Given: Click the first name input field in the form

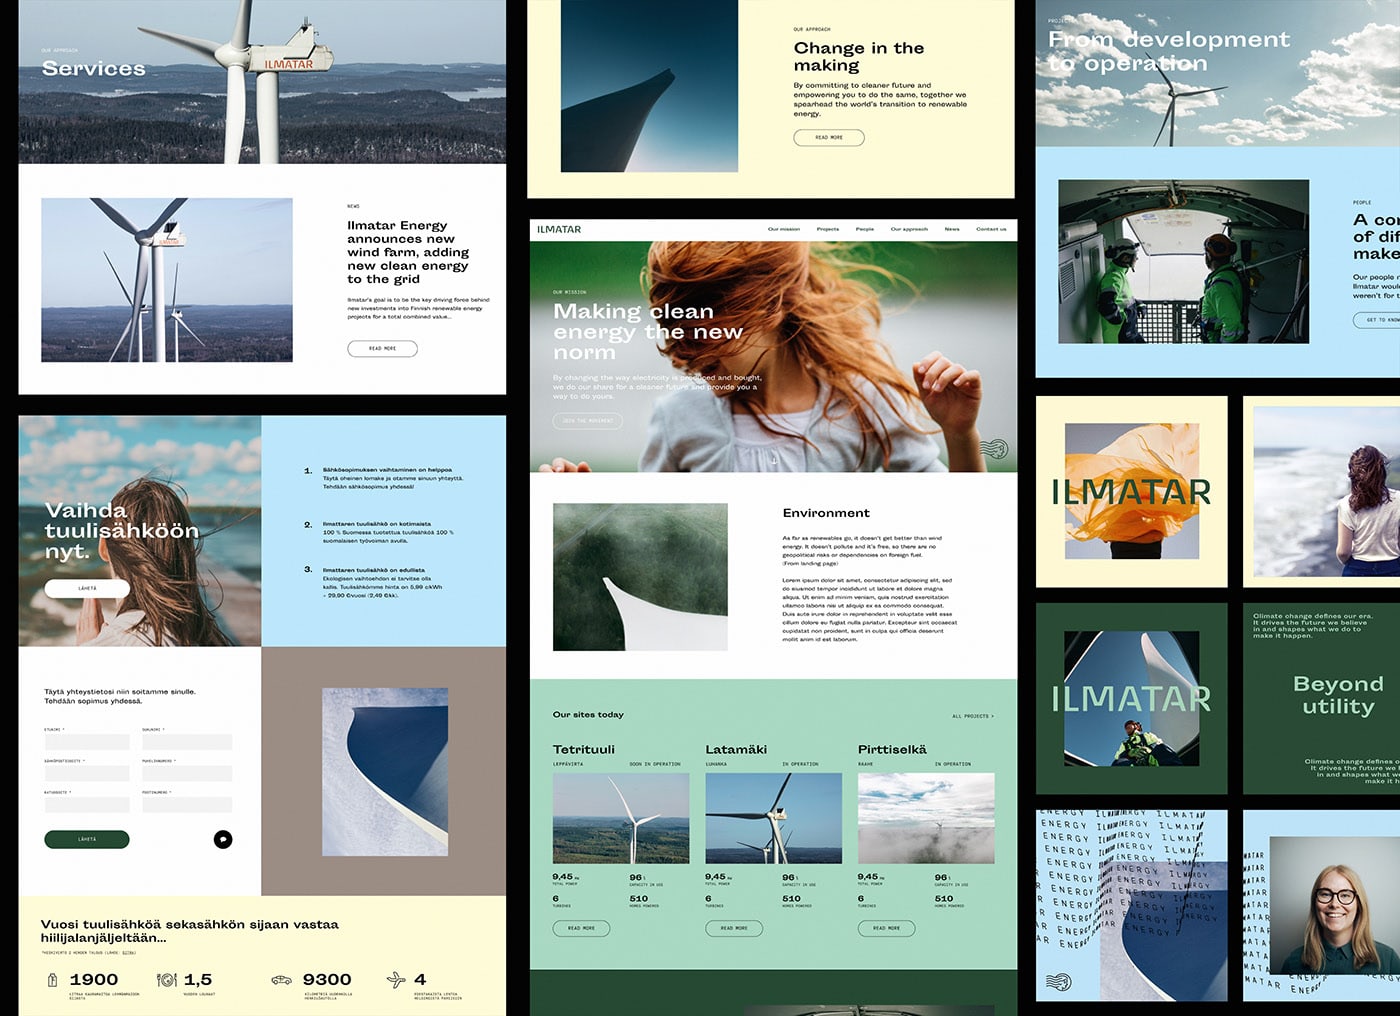Looking at the screenshot, I should (87, 742).
